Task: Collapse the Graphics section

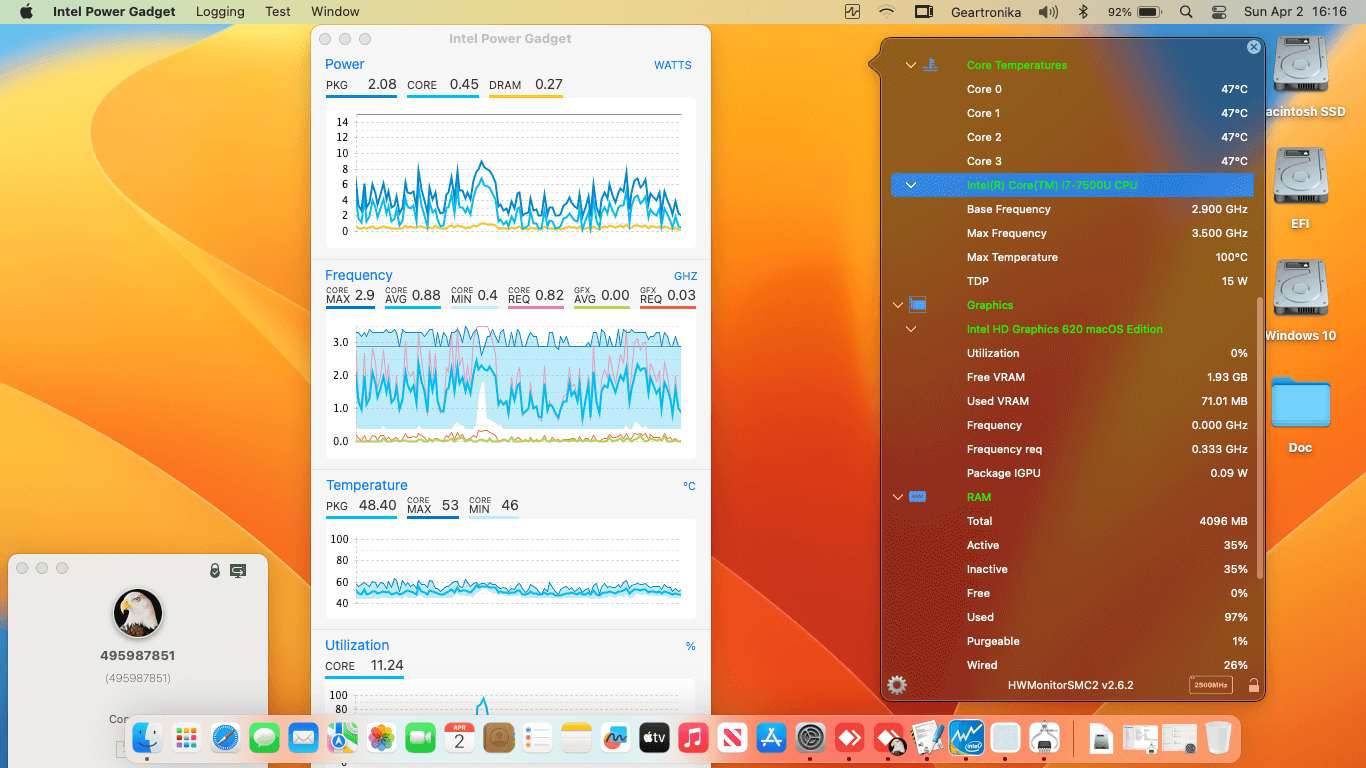Action: click(898, 305)
